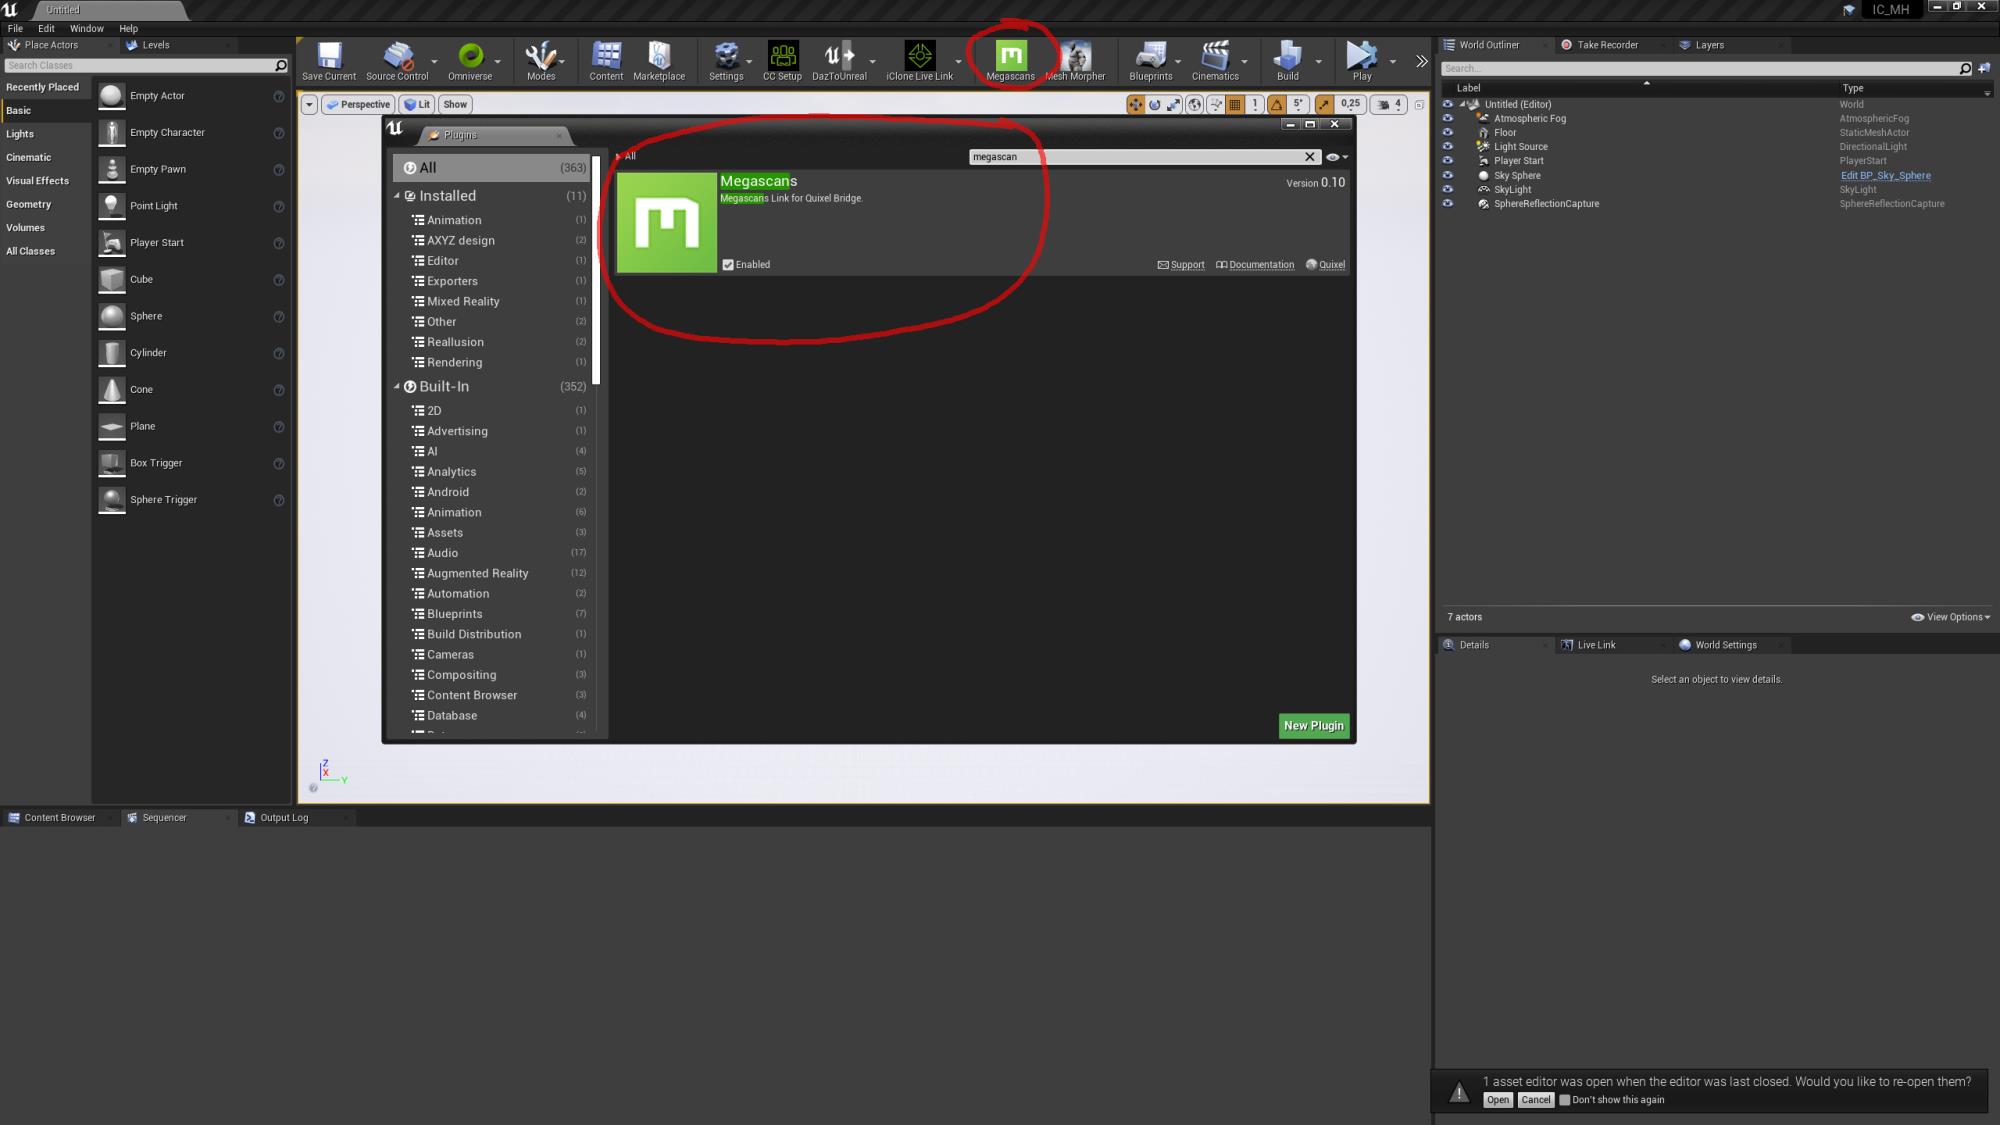
Task: Open the Content browser toolbar icon
Action: 606,61
